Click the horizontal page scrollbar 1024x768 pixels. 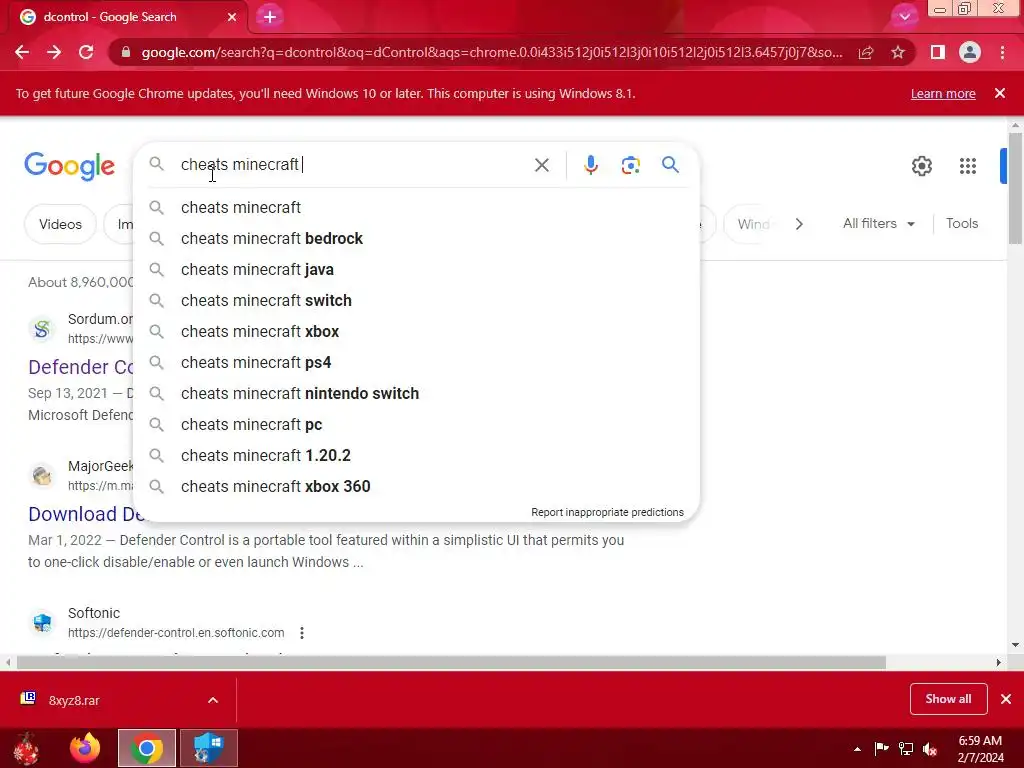point(451,662)
